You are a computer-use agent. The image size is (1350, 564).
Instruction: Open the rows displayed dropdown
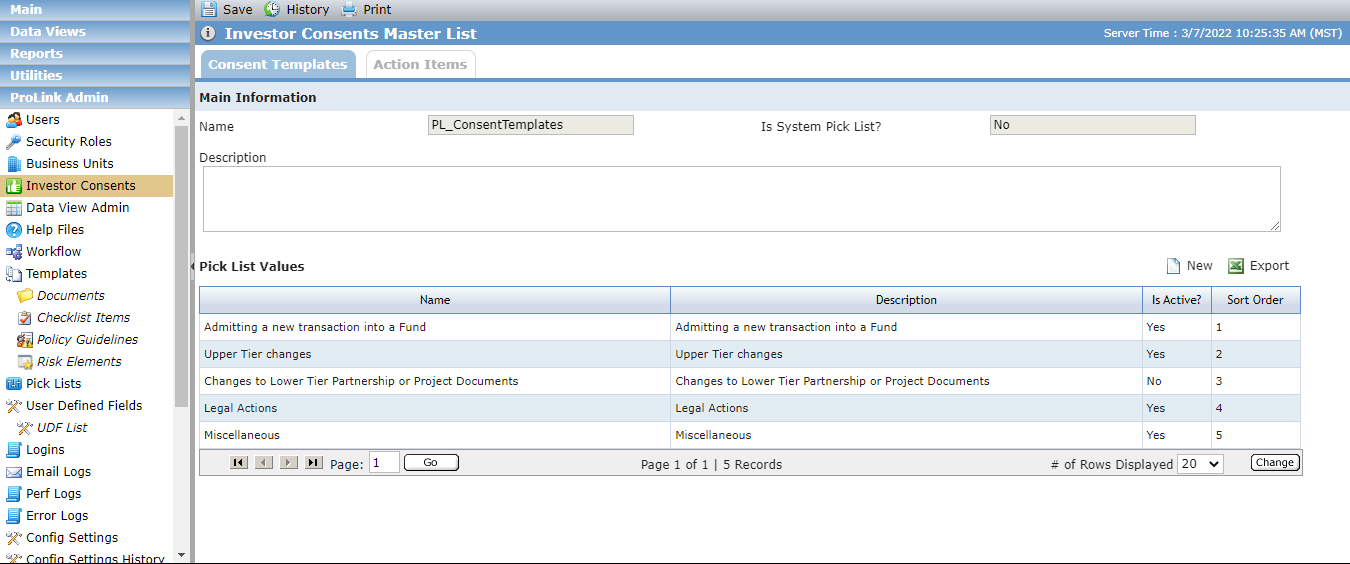(1200, 464)
